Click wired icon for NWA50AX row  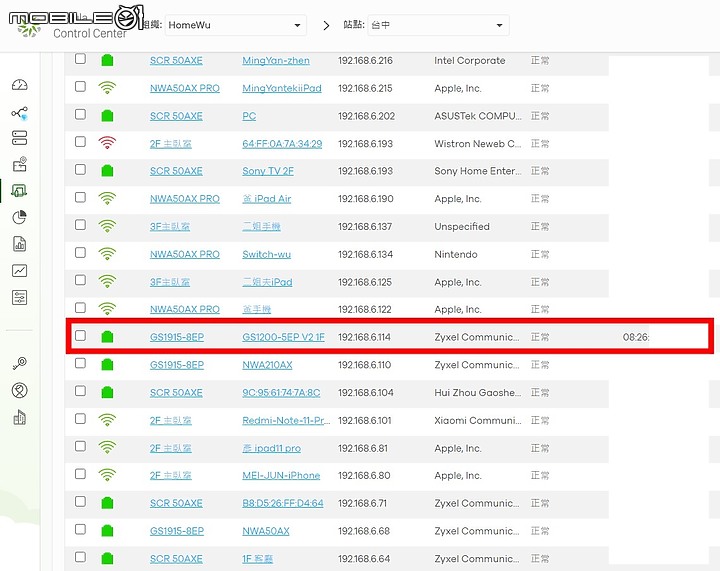(107, 531)
